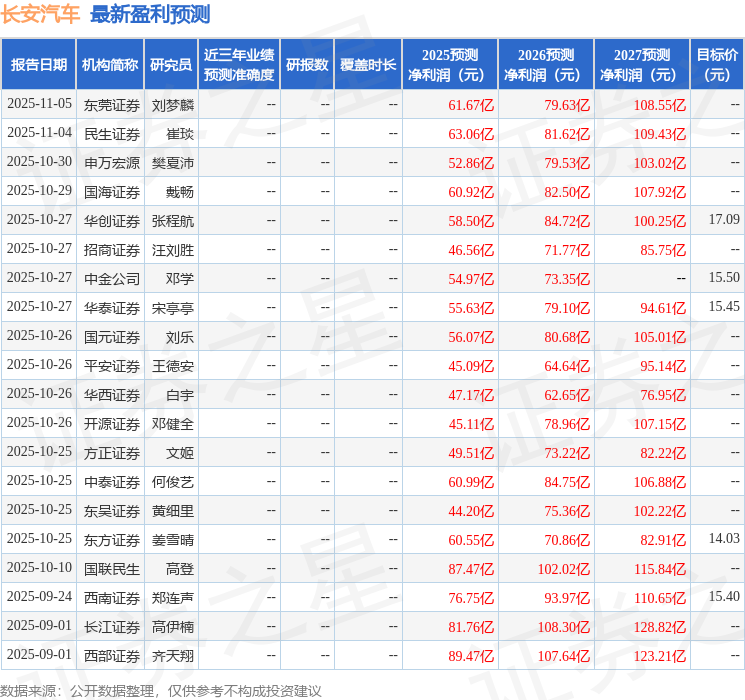Open 招商证券 institution name

pos(112,250)
